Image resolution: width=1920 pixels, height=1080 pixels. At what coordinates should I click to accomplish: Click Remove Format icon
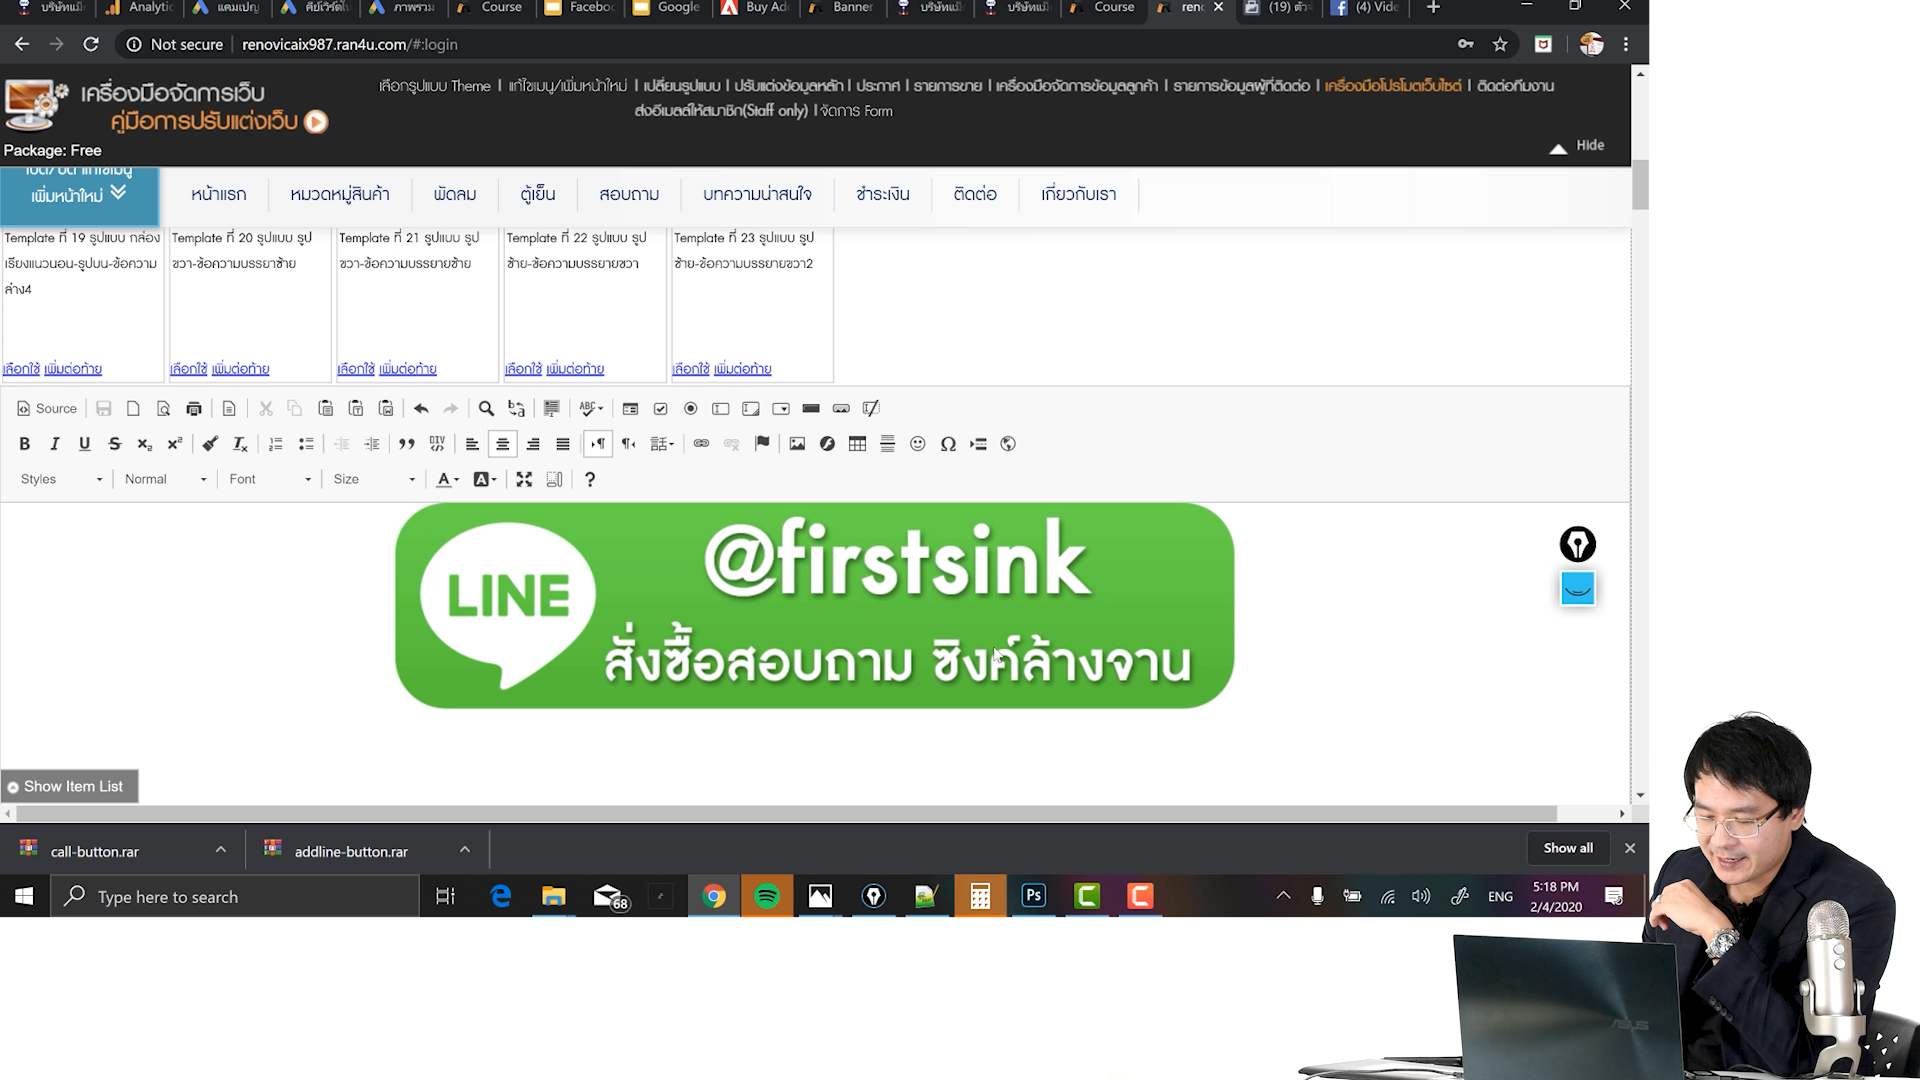[x=240, y=444]
